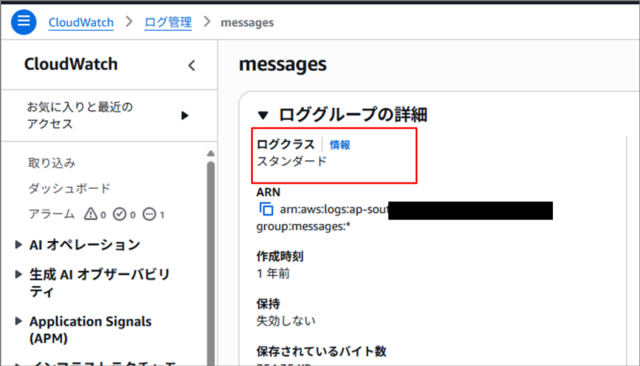The image size is (640, 366).
Task: Select the スタンダード log class value
Action: 292,161
